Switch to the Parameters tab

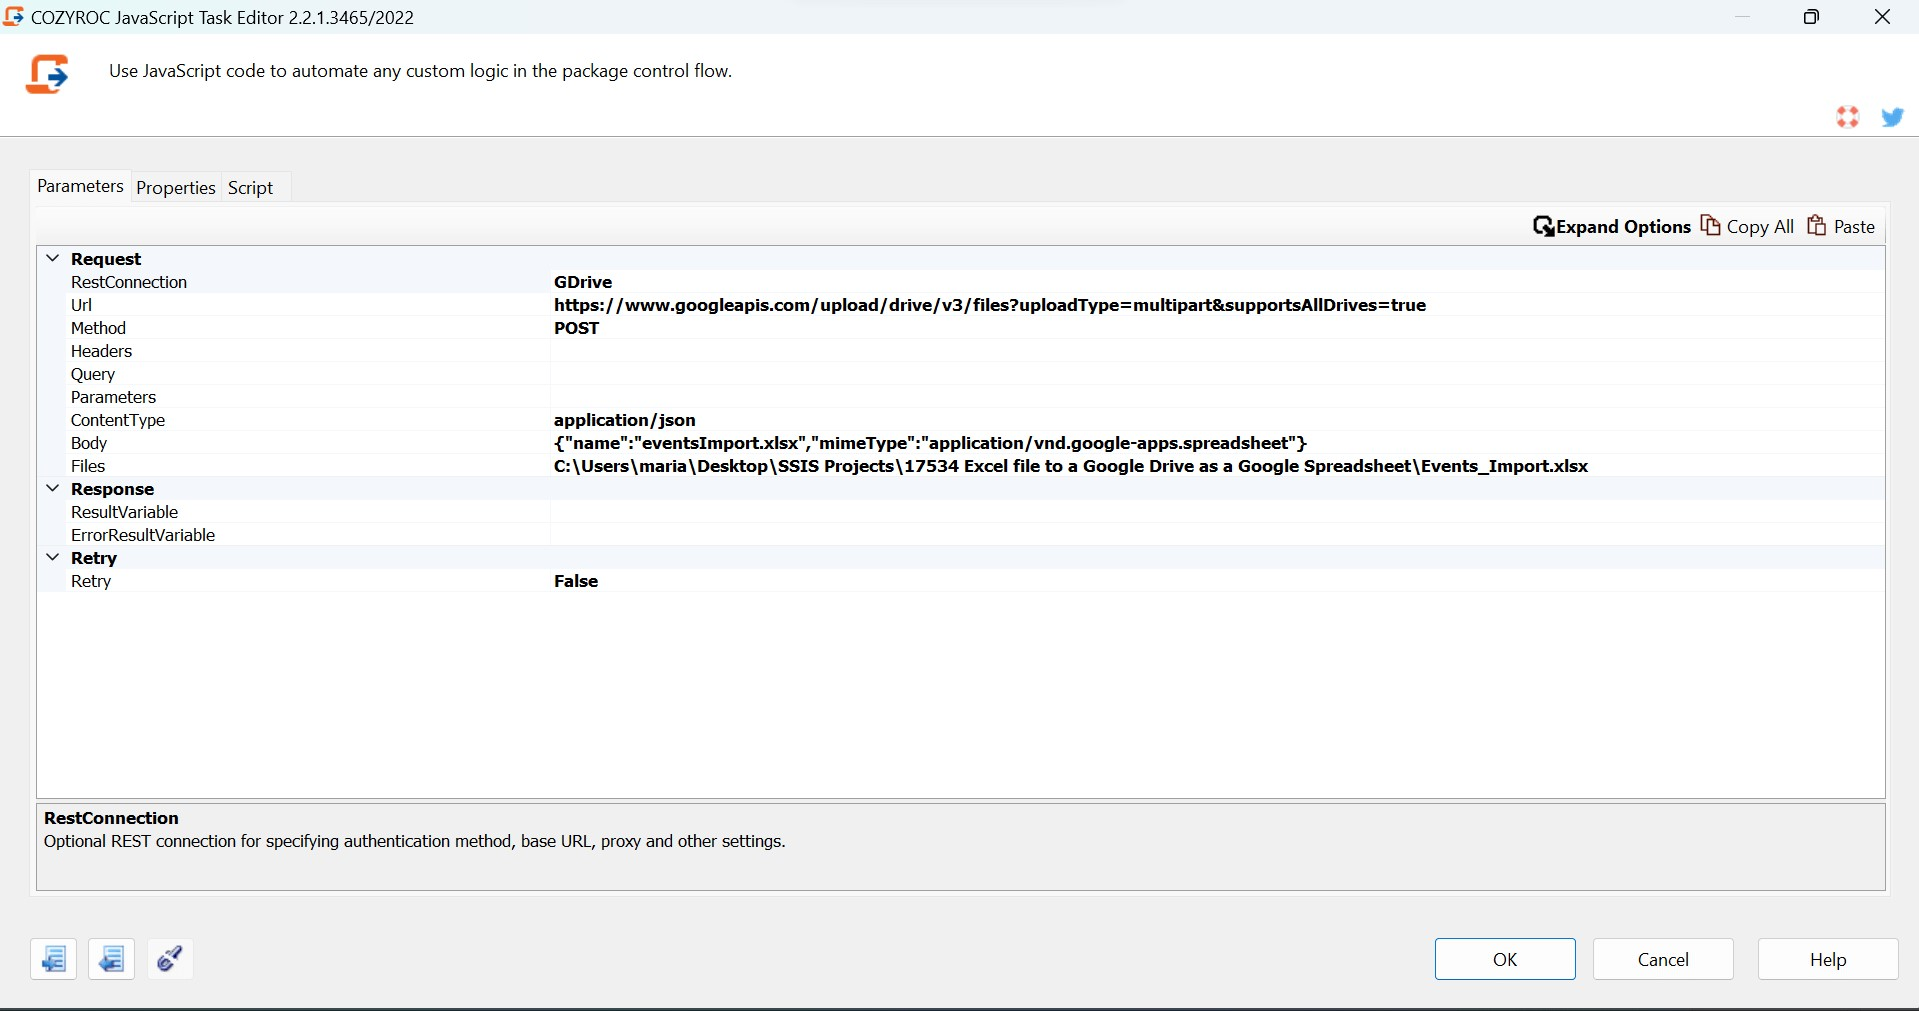click(x=80, y=186)
